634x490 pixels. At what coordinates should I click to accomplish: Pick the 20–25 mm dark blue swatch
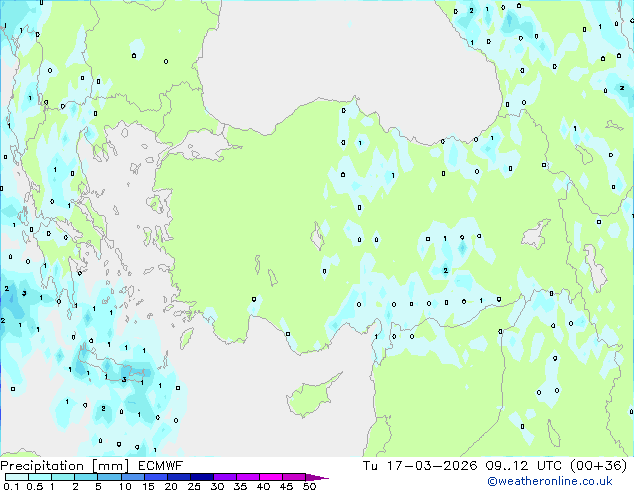178,477
